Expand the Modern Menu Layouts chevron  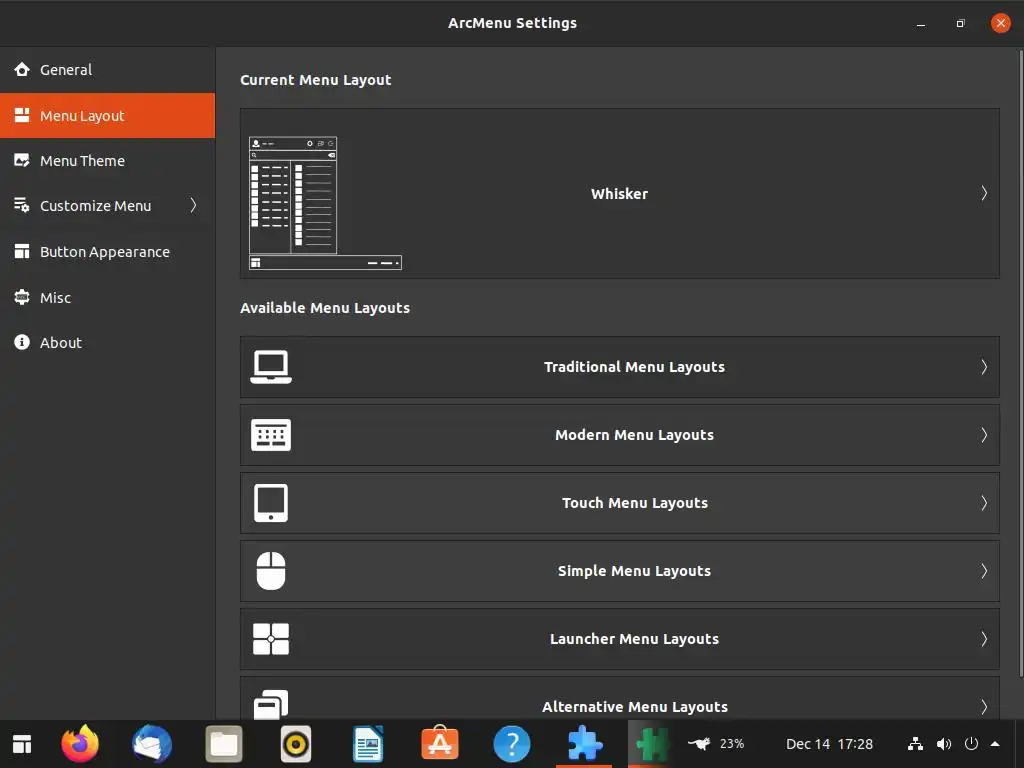point(984,435)
